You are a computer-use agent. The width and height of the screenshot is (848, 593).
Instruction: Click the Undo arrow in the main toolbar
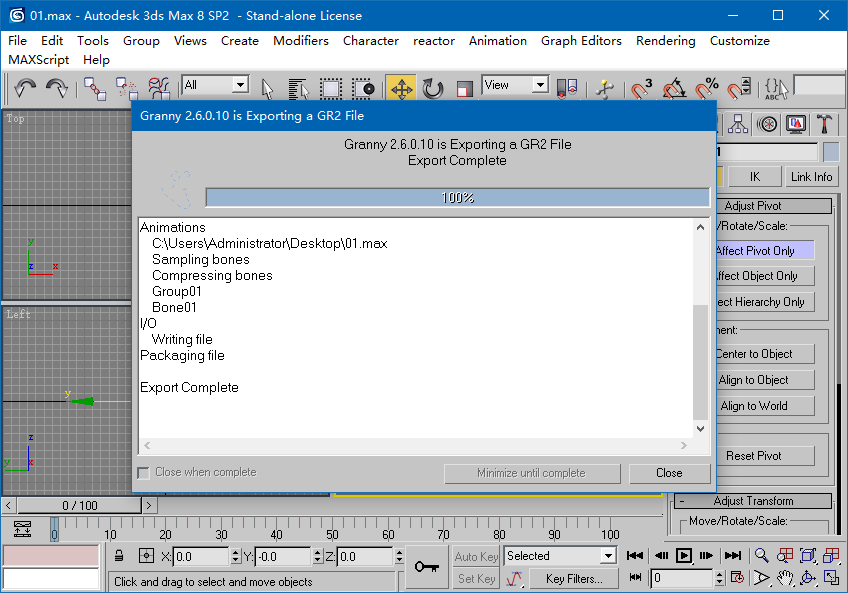tap(25, 88)
